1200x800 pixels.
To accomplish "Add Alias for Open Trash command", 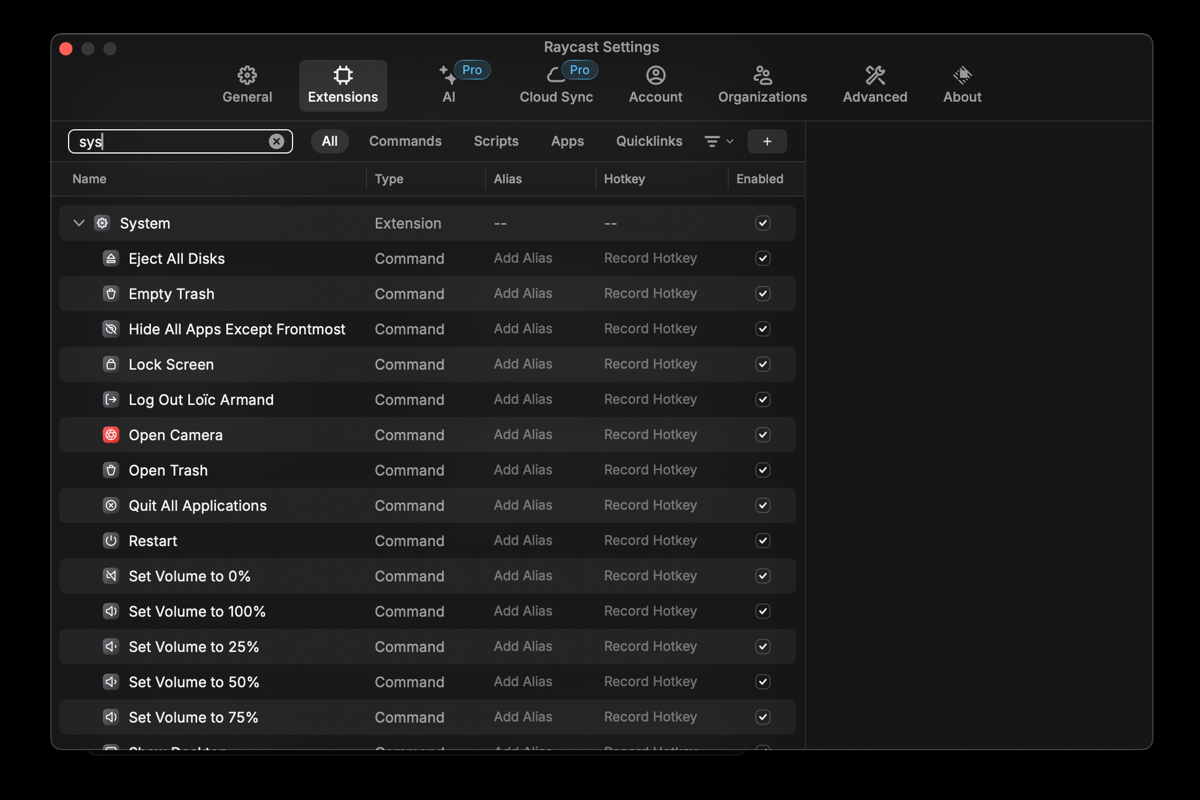I will [523, 470].
